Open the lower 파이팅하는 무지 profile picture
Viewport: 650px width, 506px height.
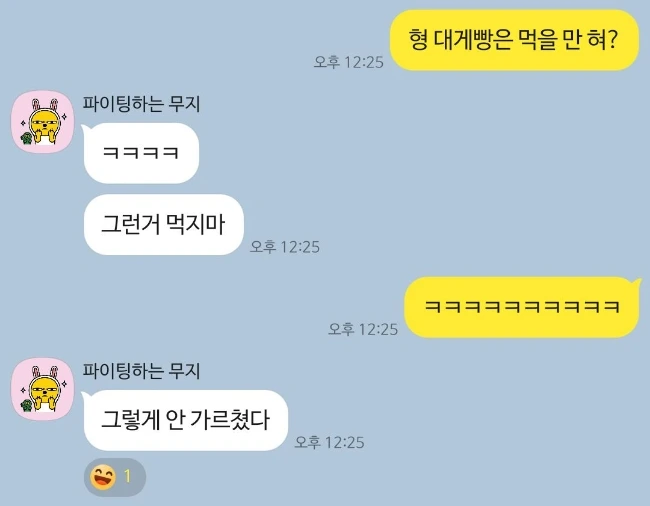42,389
